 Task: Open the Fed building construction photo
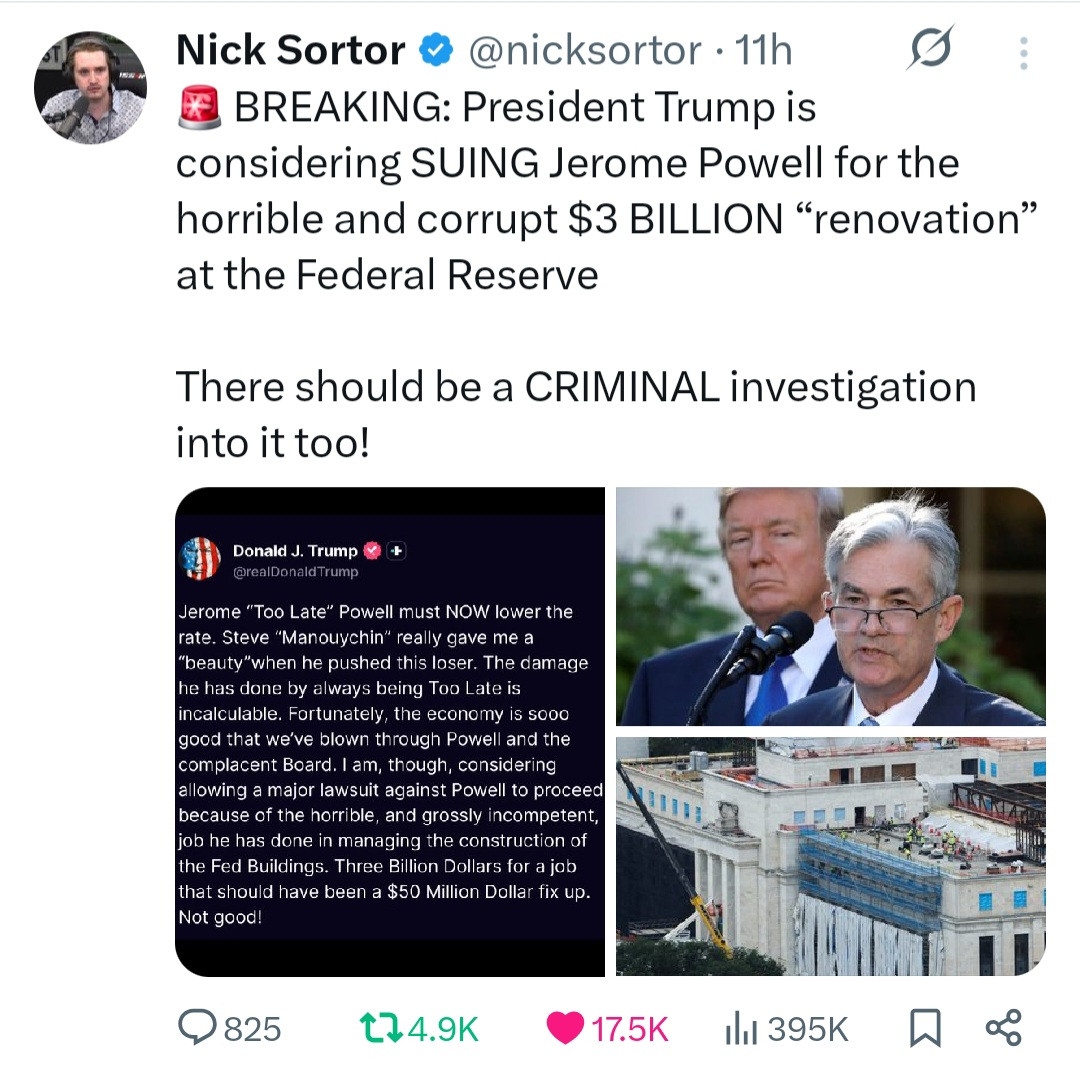coord(831,857)
